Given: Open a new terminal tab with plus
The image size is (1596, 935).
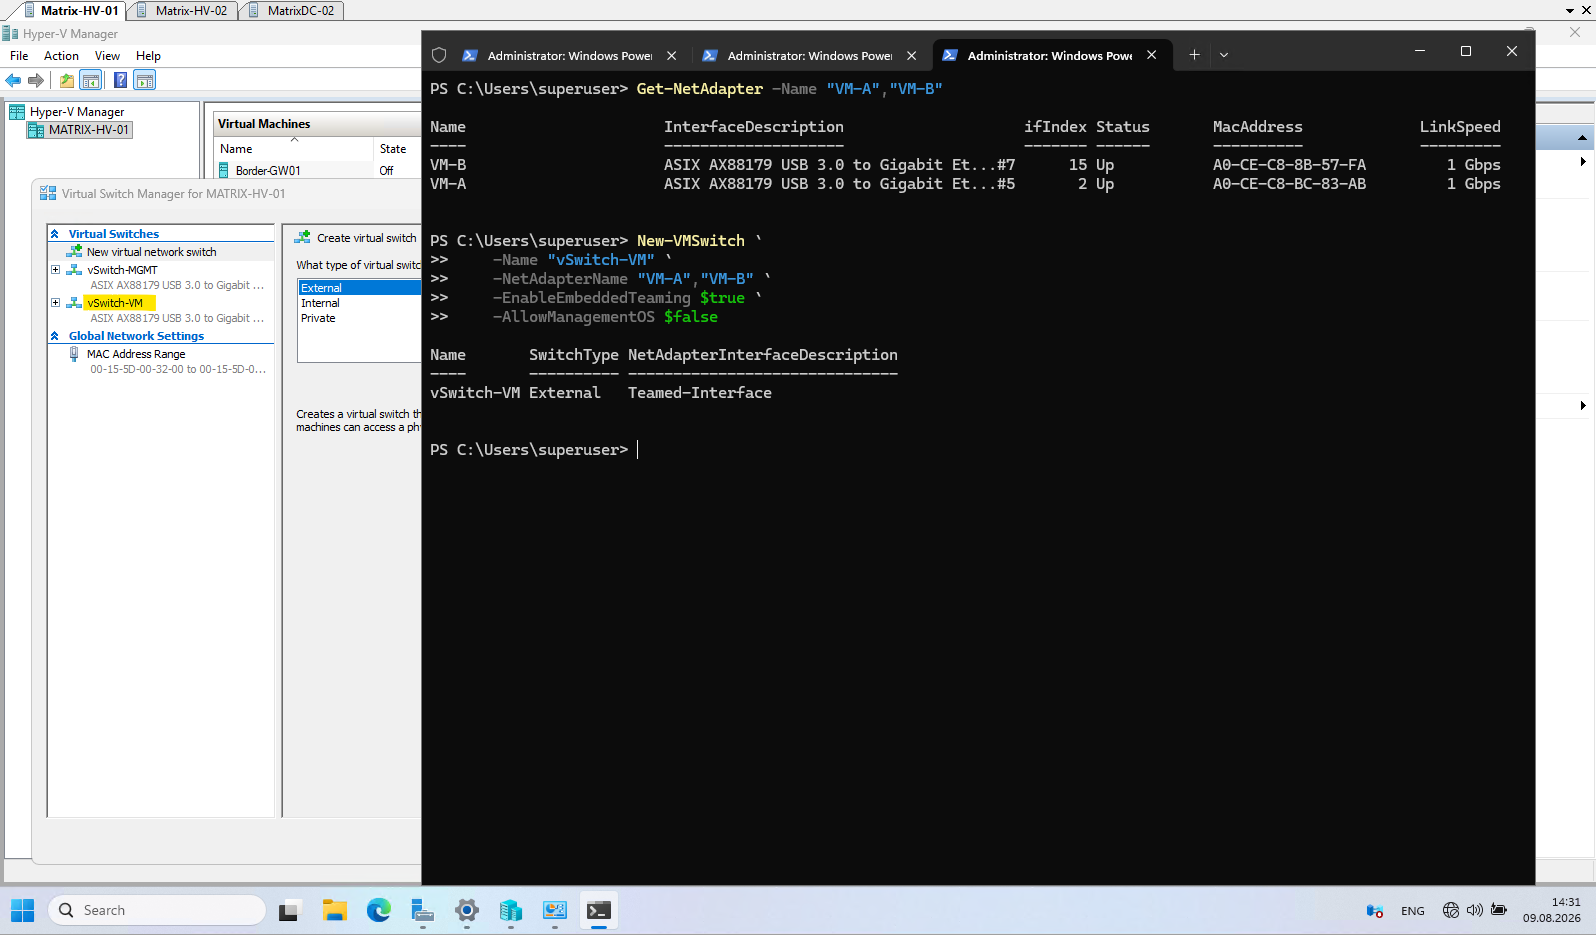Looking at the screenshot, I should (1194, 55).
